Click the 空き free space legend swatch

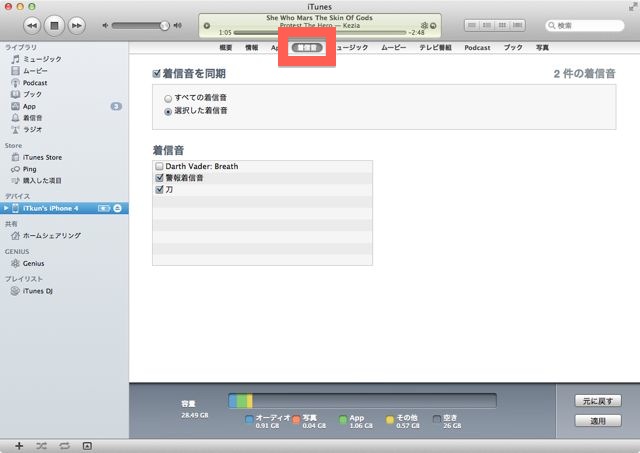coord(437,419)
